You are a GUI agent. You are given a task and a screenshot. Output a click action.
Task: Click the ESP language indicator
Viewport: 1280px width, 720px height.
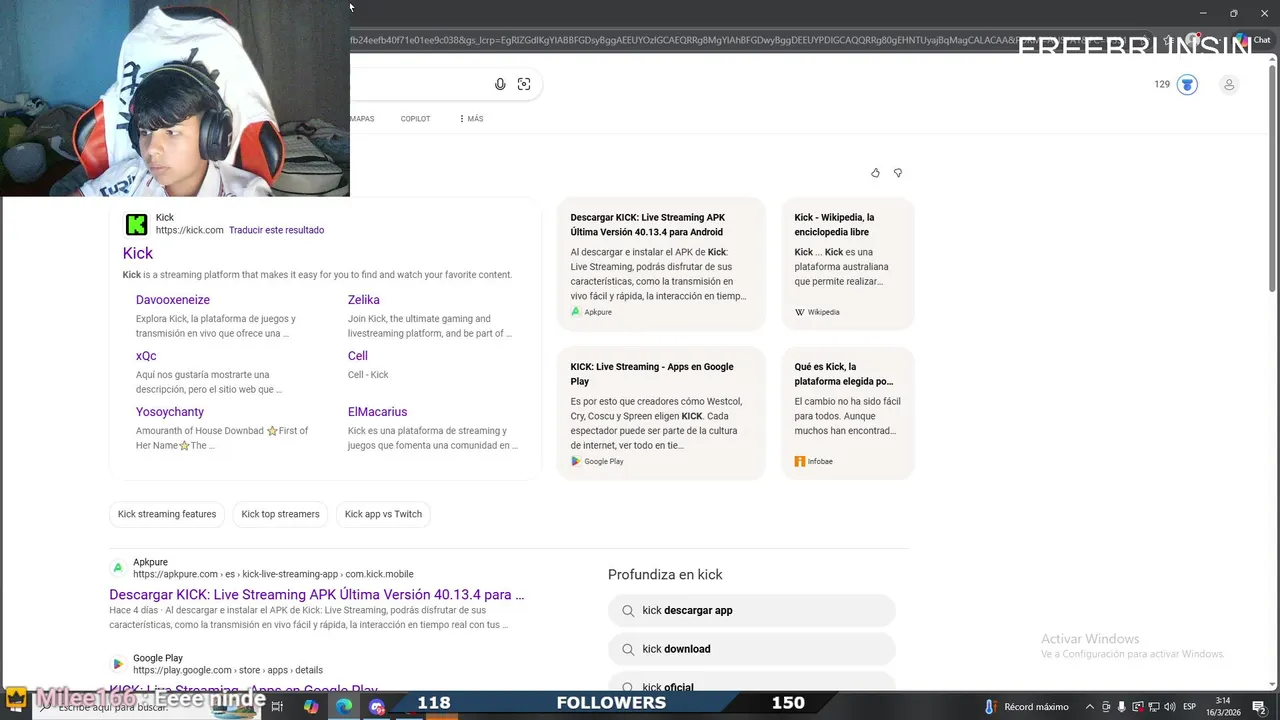pyautogui.click(x=1189, y=707)
